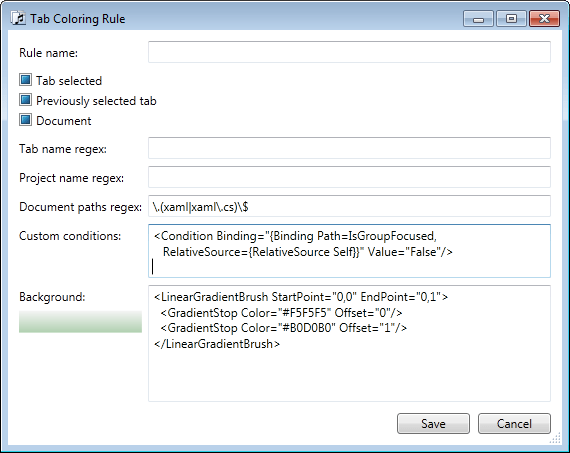Focus the Project name regex field
The image size is (570, 453).
tap(349, 177)
